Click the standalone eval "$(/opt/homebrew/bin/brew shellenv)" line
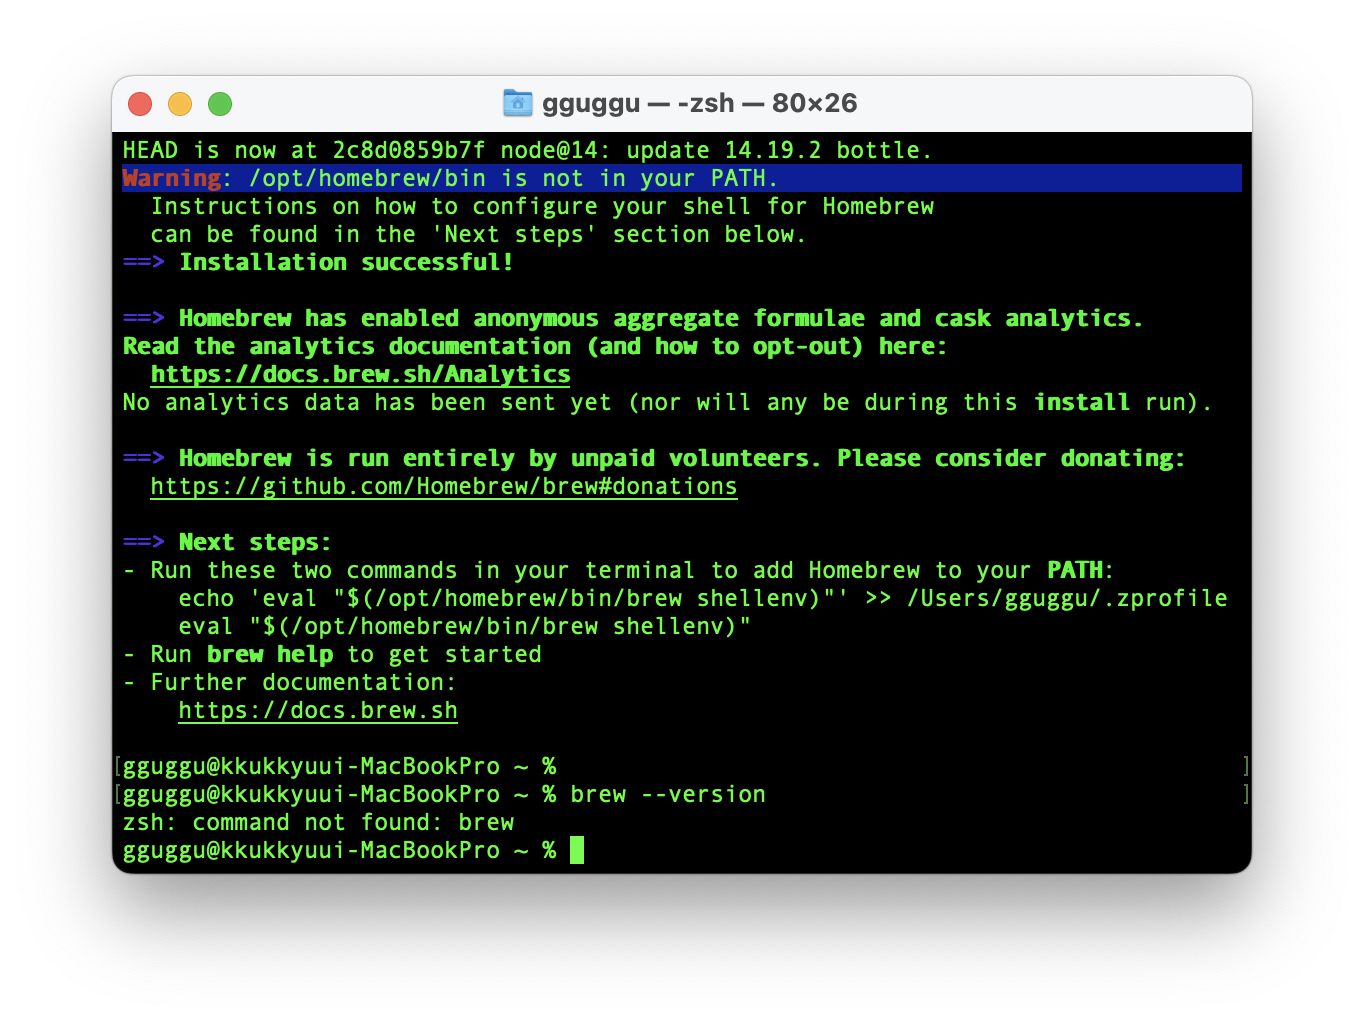The image size is (1364, 1022). pos(464,626)
